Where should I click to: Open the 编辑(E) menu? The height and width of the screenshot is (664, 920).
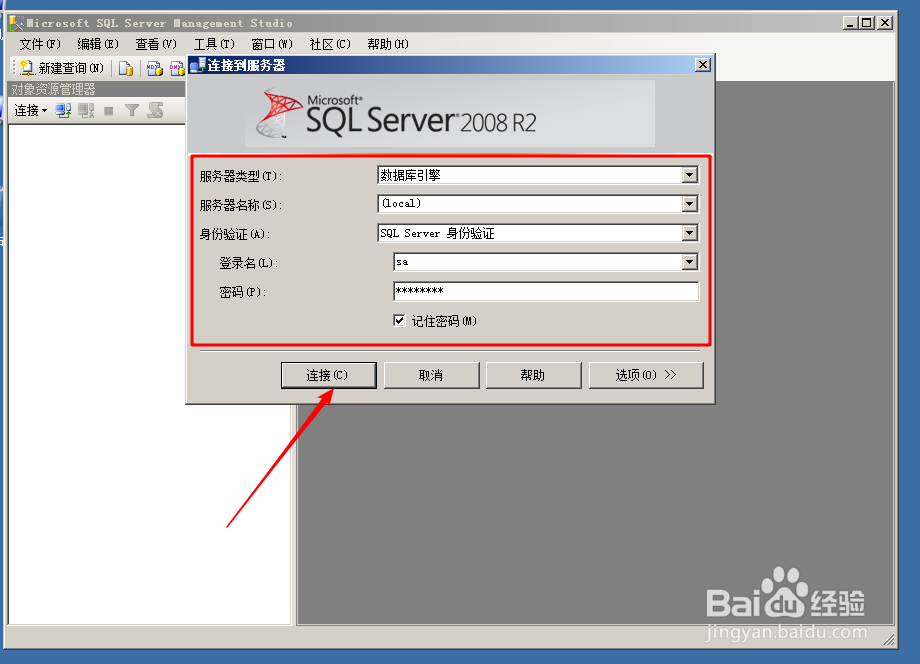(98, 44)
